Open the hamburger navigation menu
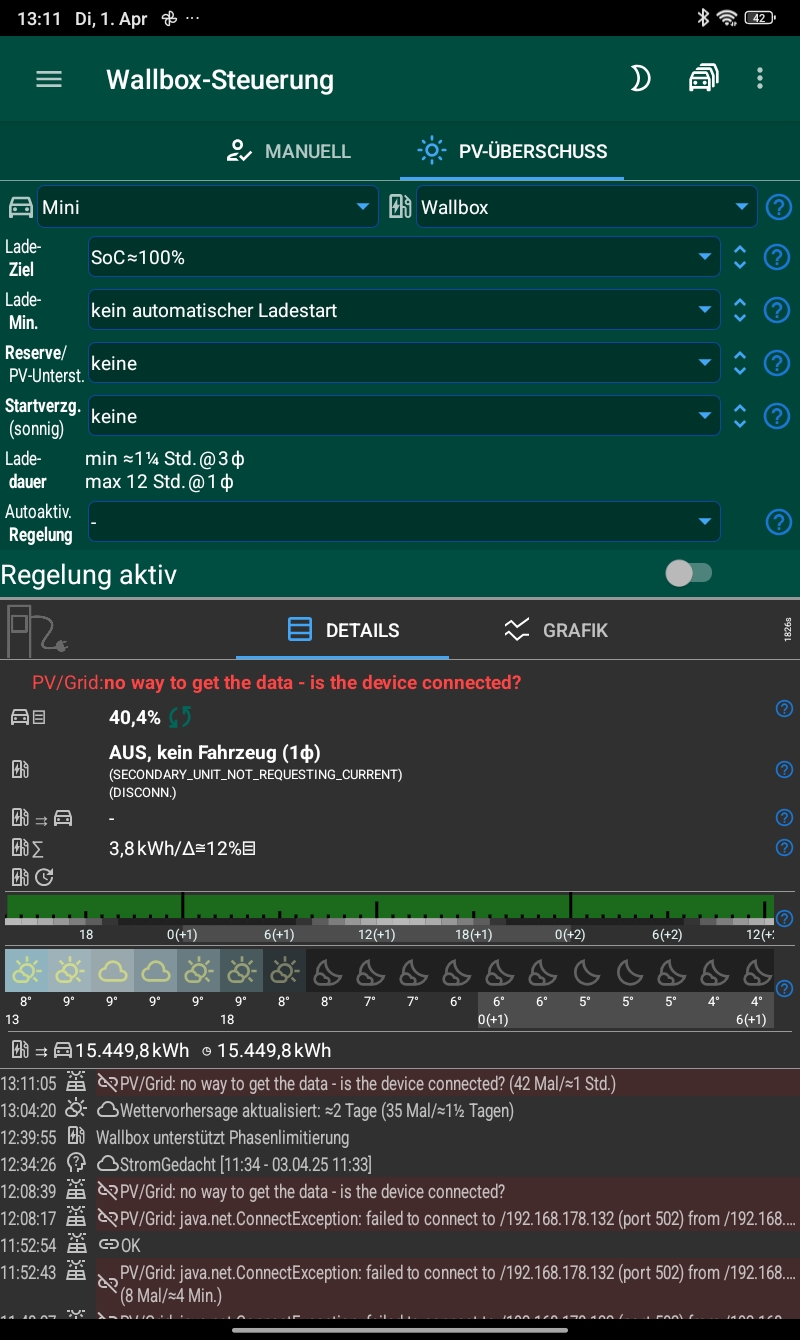The height and width of the screenshot is (1340, 800). [49, 80]
